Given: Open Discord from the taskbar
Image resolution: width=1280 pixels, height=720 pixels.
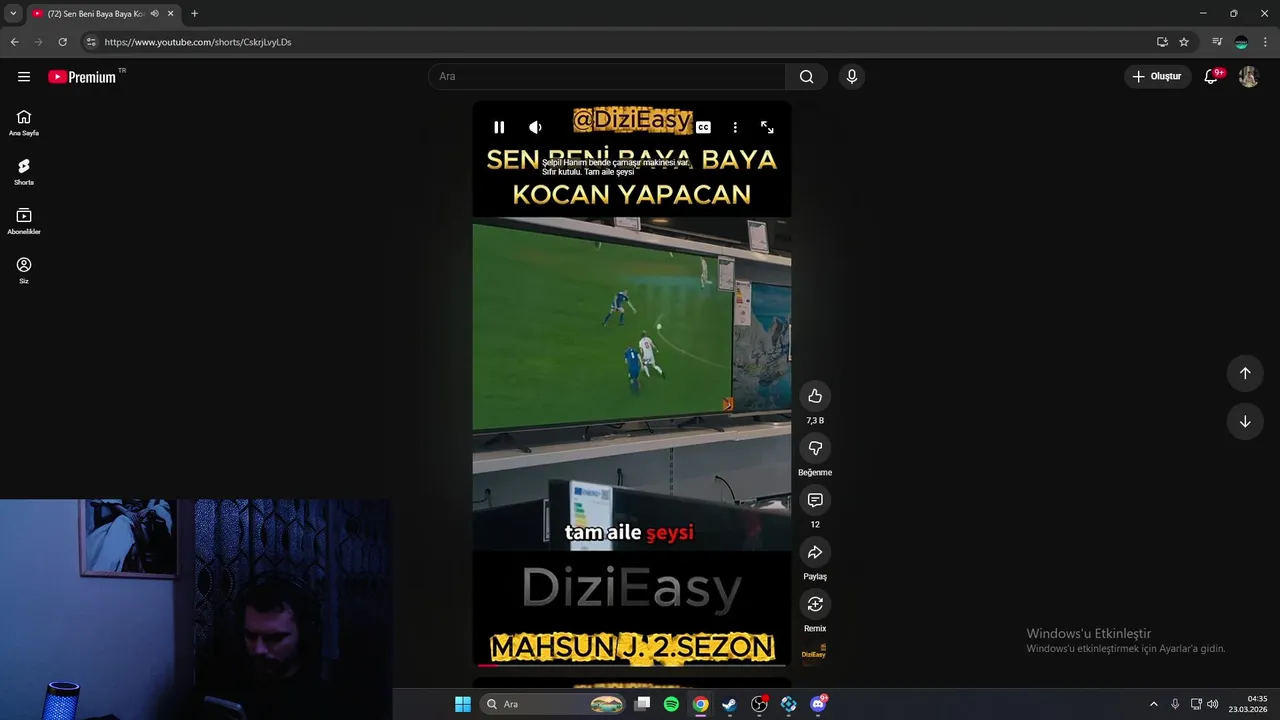Looking at the screenshot, I should pos(818,704).
